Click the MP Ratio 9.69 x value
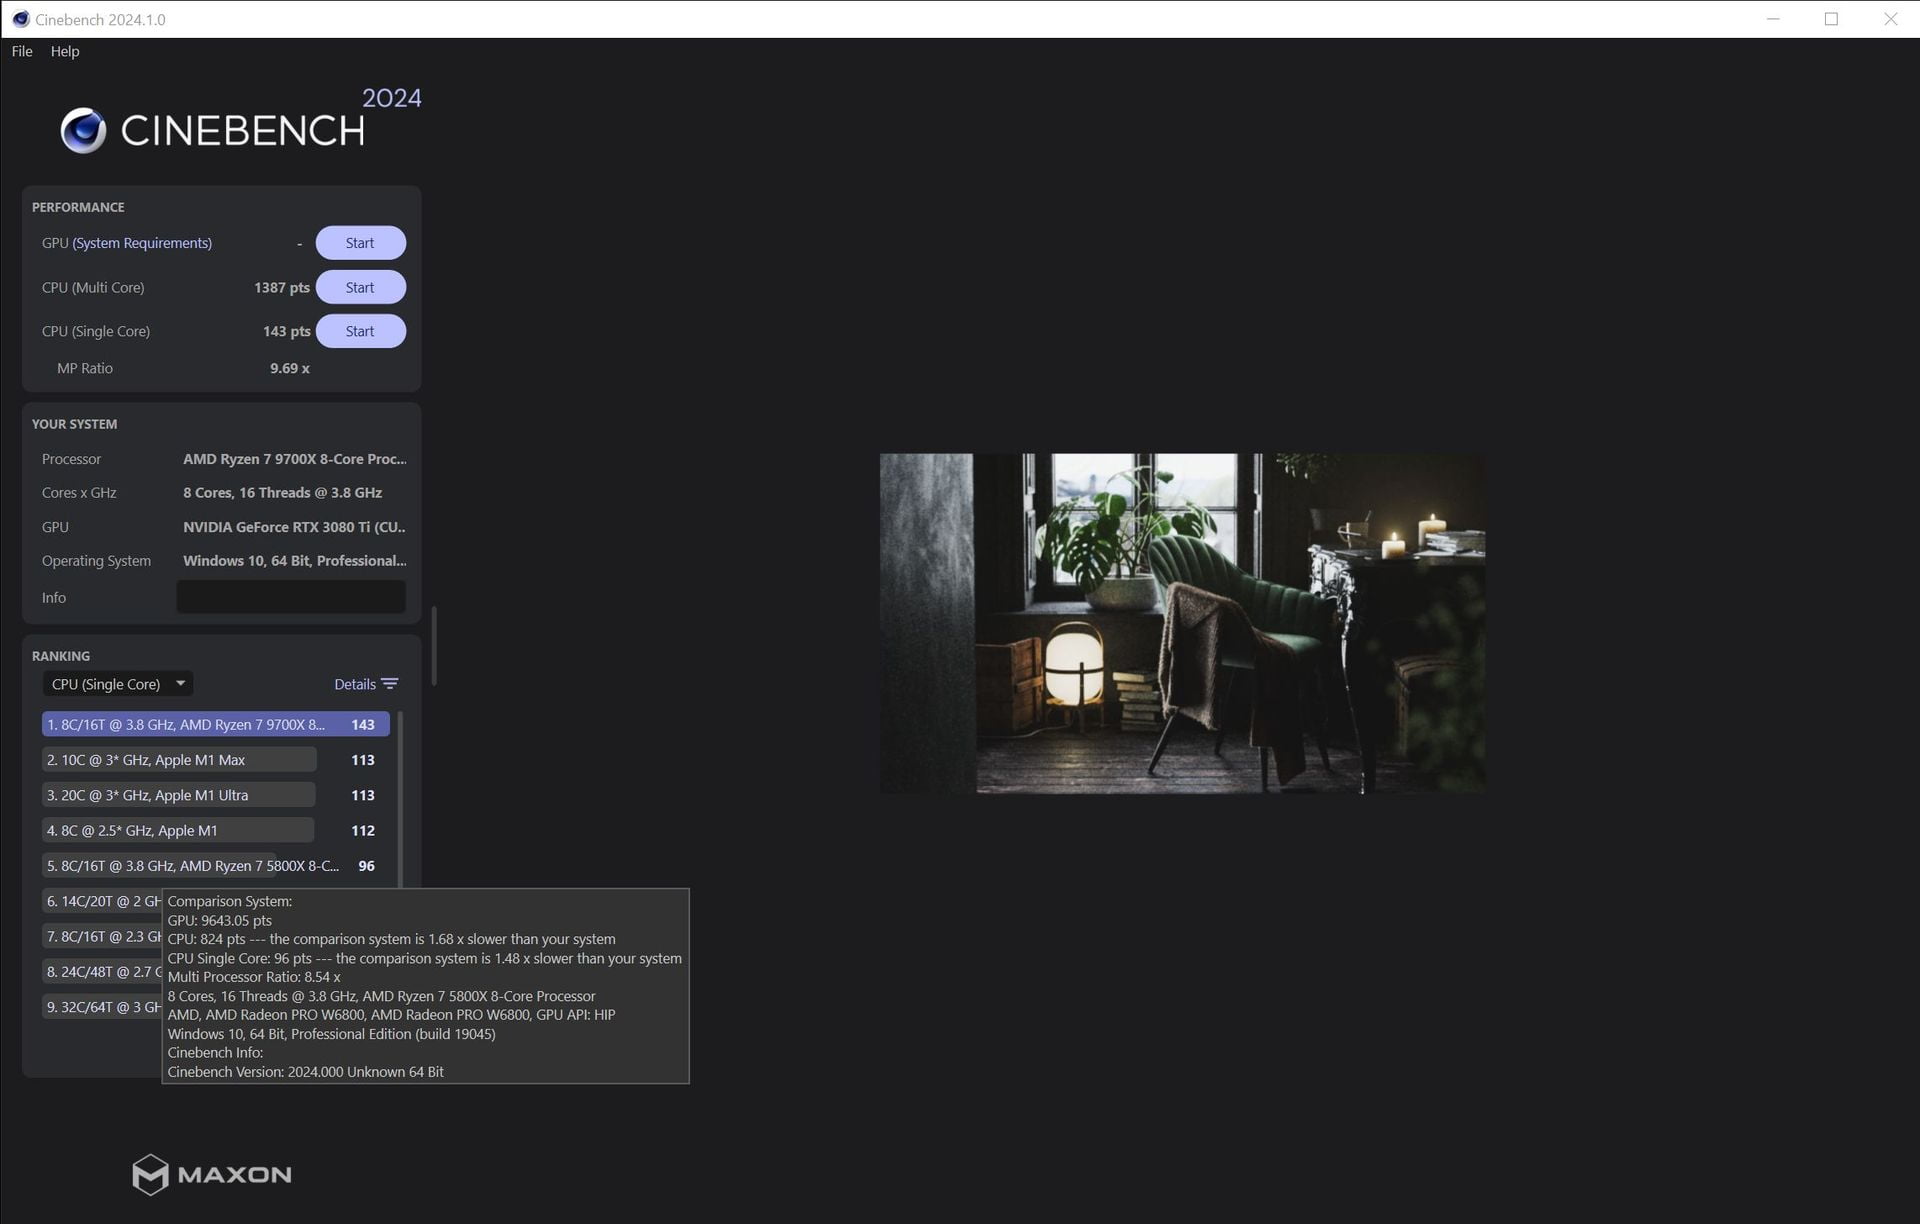 [x=290, y=368]
